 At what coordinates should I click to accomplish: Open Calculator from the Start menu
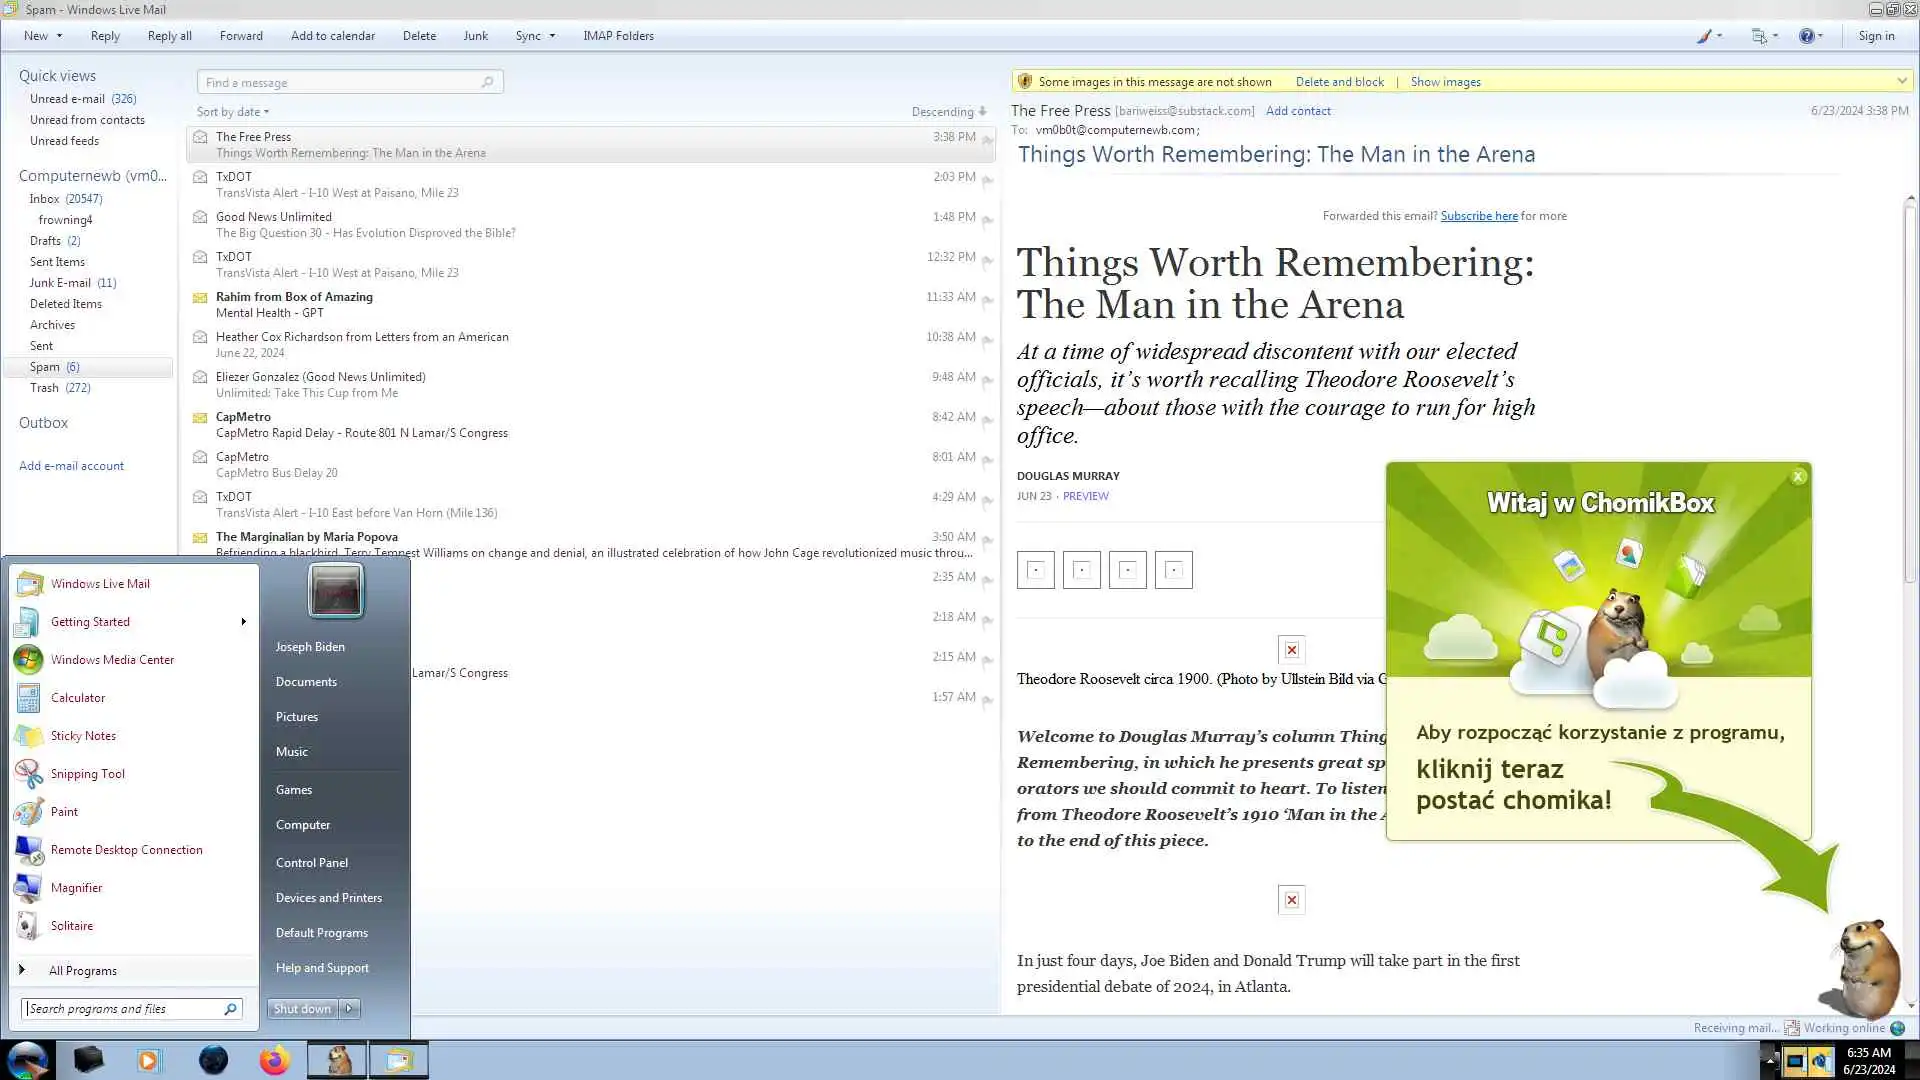[x=77, y=698]
